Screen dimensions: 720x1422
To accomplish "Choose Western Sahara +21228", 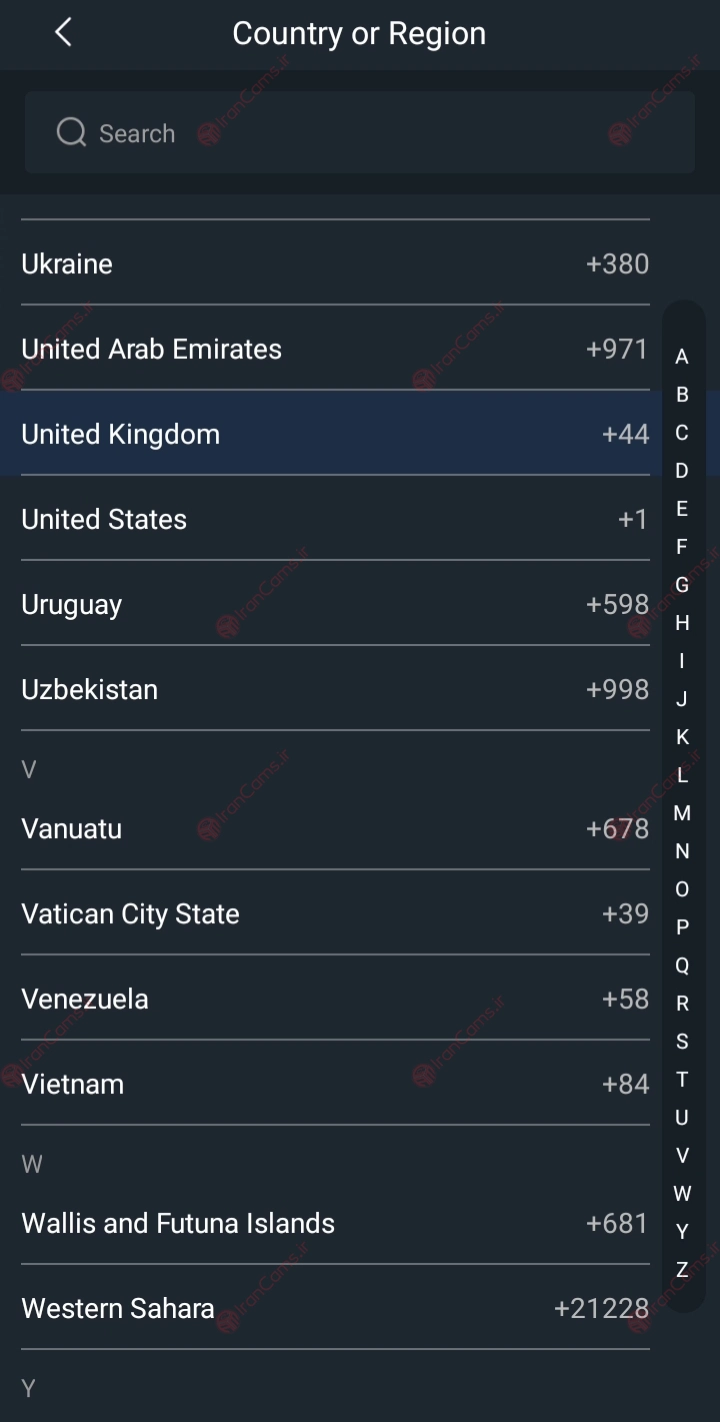I will pyautogui.click(x=335, y=1307).
